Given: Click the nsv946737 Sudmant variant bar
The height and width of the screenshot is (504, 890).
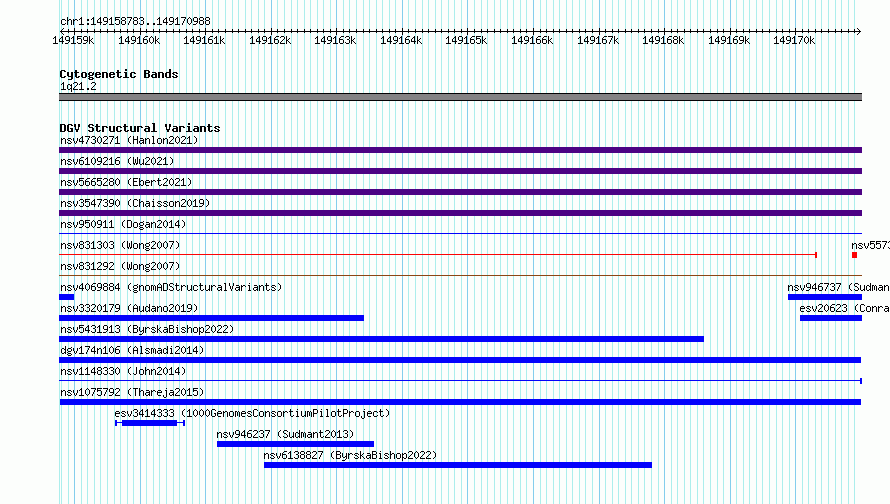Looking at the screenshot, I should click(x=825, y=297).
